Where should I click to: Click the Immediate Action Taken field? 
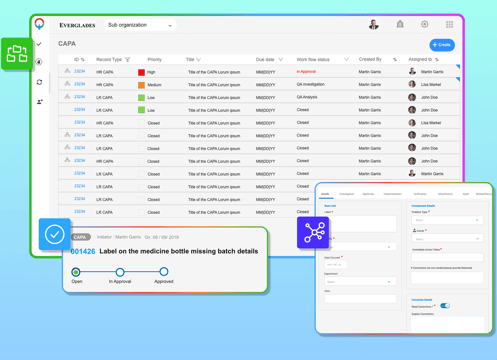click(x=447, y=257)
